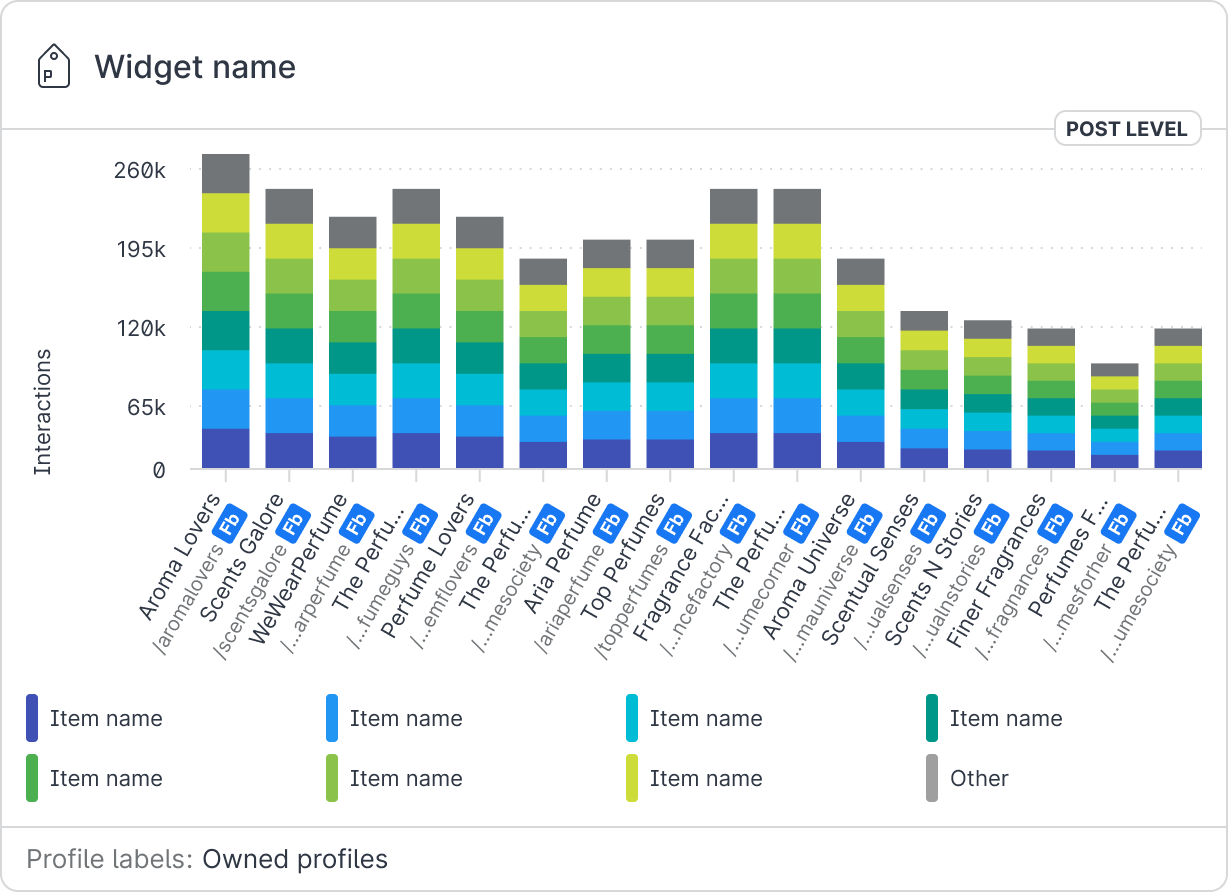
Task: Click the Fb badge next to /...mesforher
Action: coord(1121,522)
